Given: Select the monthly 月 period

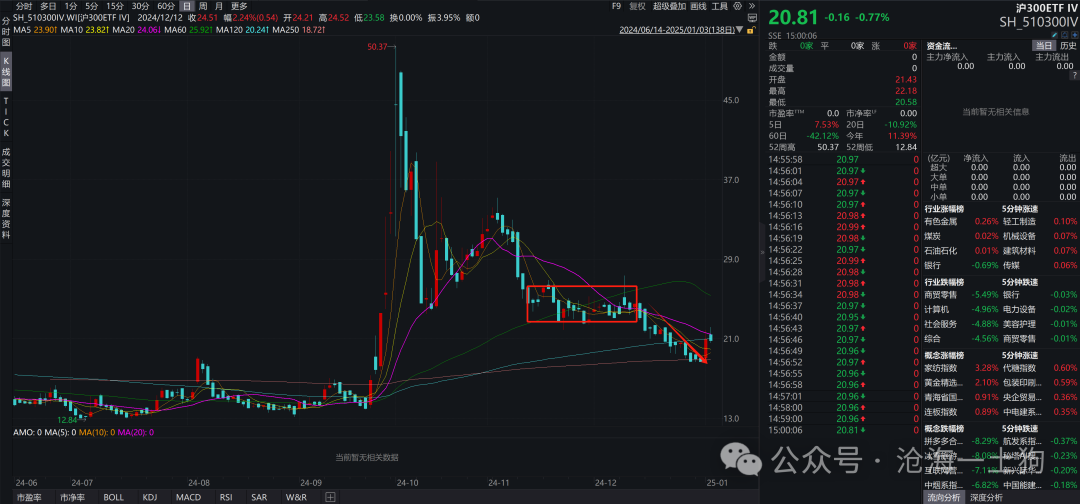Looking at the screenshot, I should [x=219, y=6].
